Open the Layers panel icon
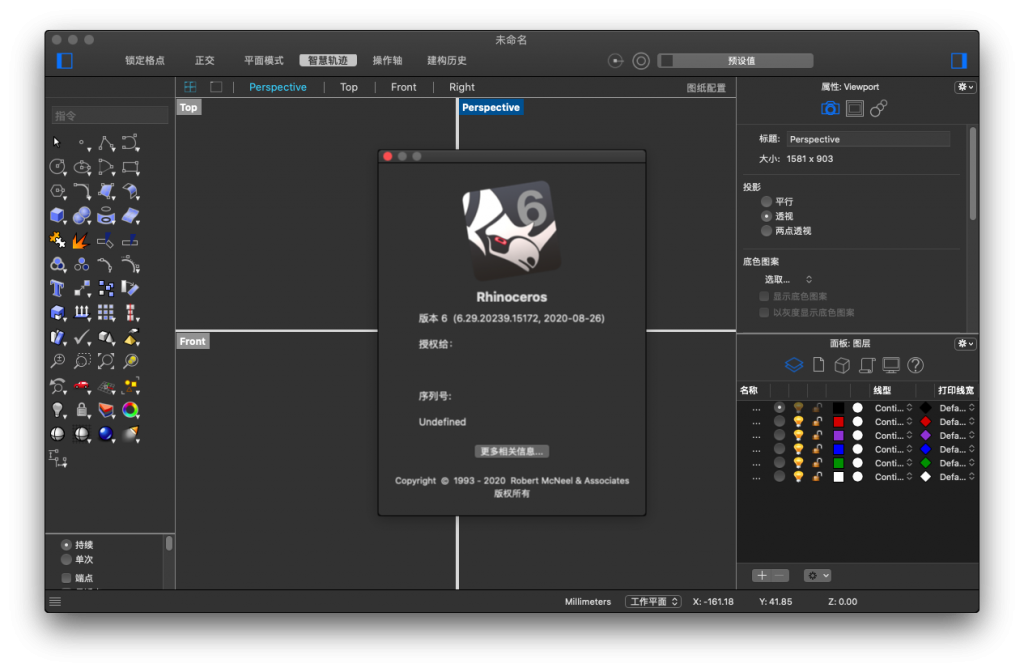This screenshot has width=1024, height=672. 794,365
